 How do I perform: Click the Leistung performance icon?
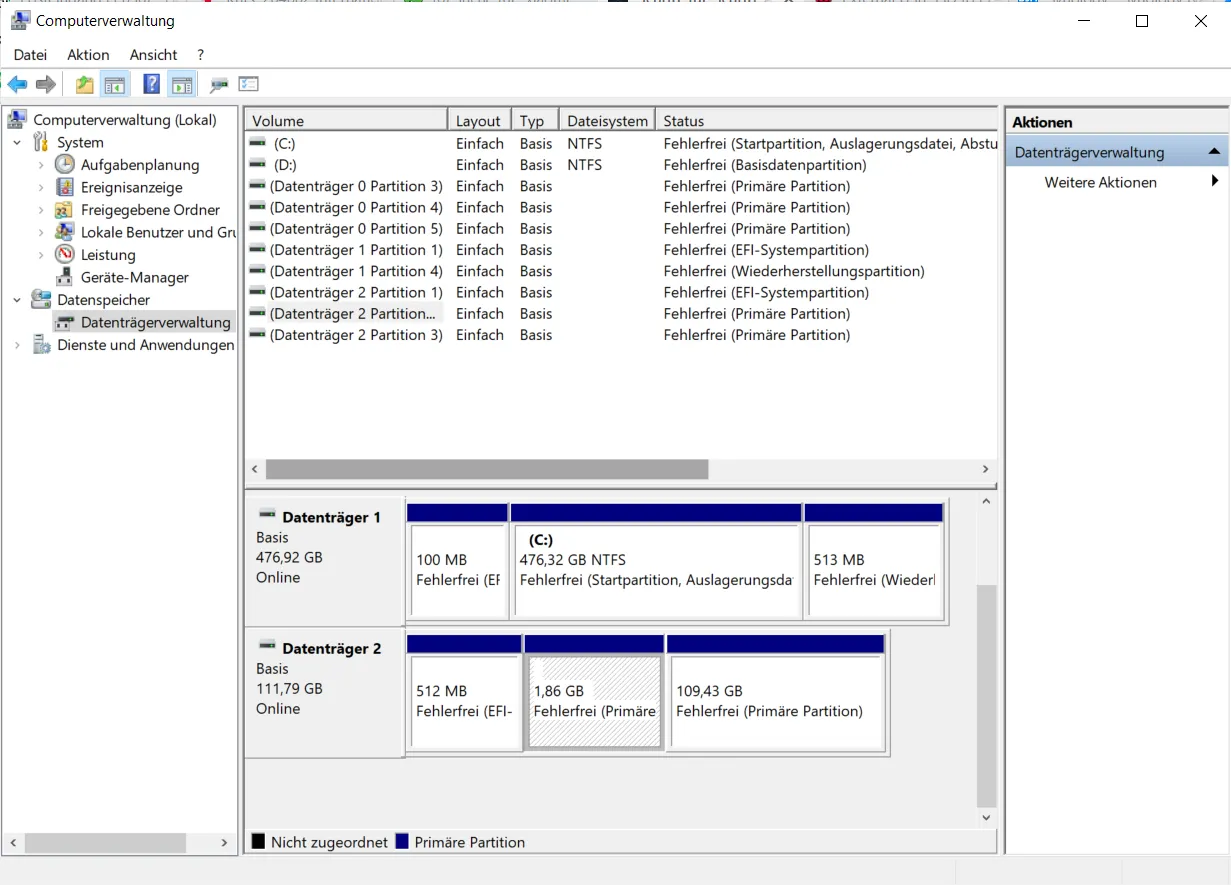65,254
